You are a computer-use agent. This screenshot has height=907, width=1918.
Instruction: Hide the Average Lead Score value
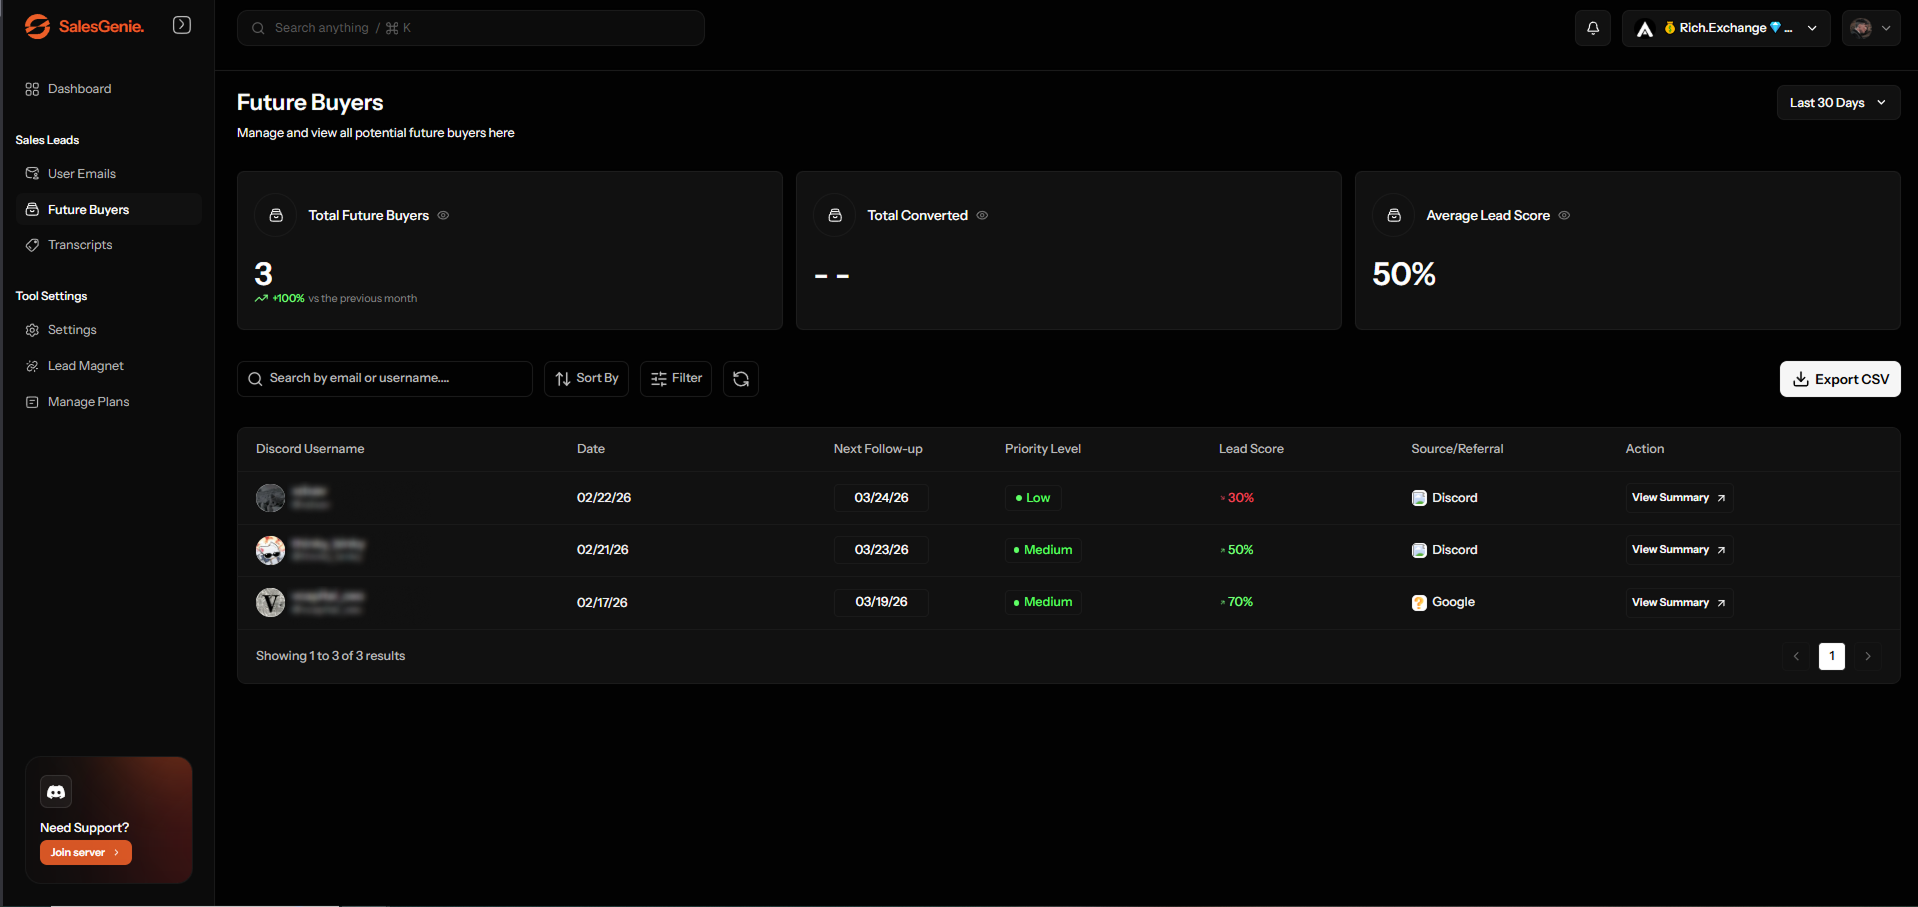coord(1564,215)
